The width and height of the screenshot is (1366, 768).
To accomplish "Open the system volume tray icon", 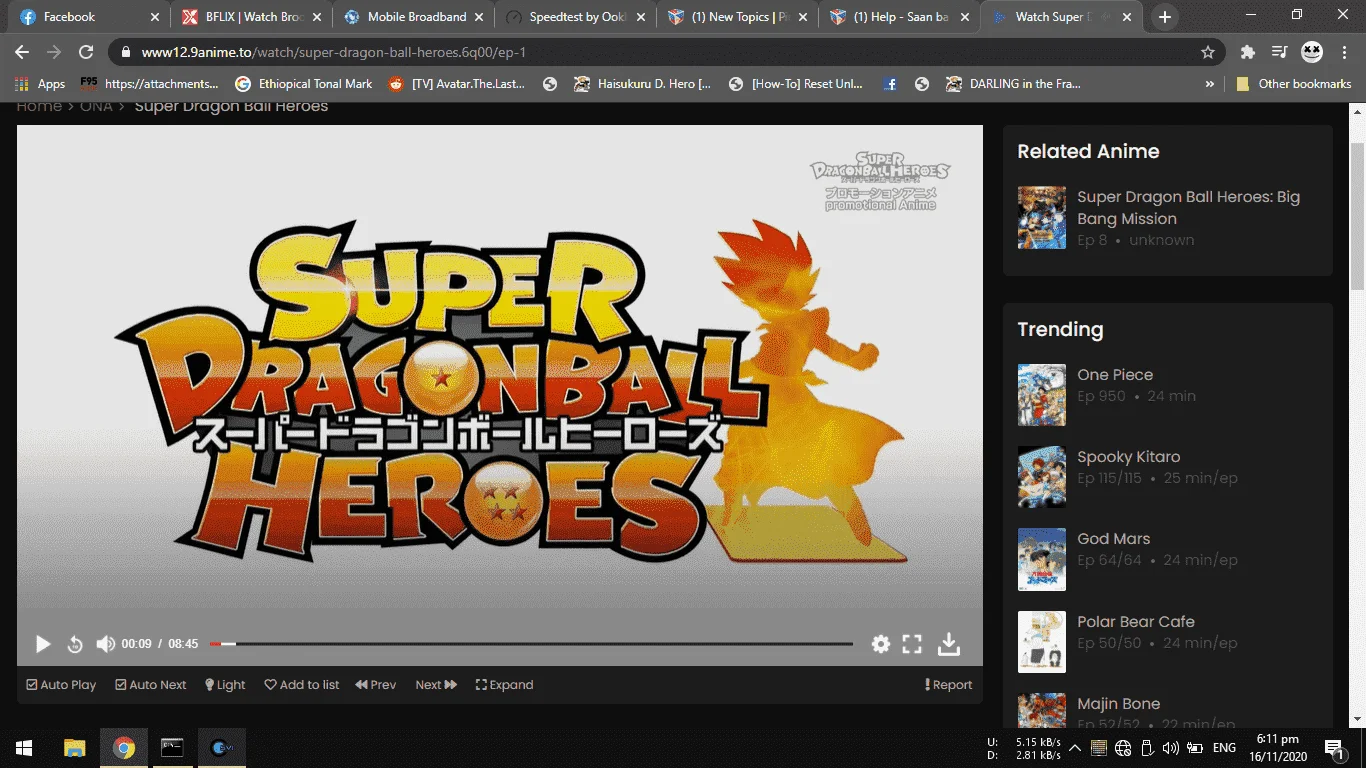I will click(1171, 748).
